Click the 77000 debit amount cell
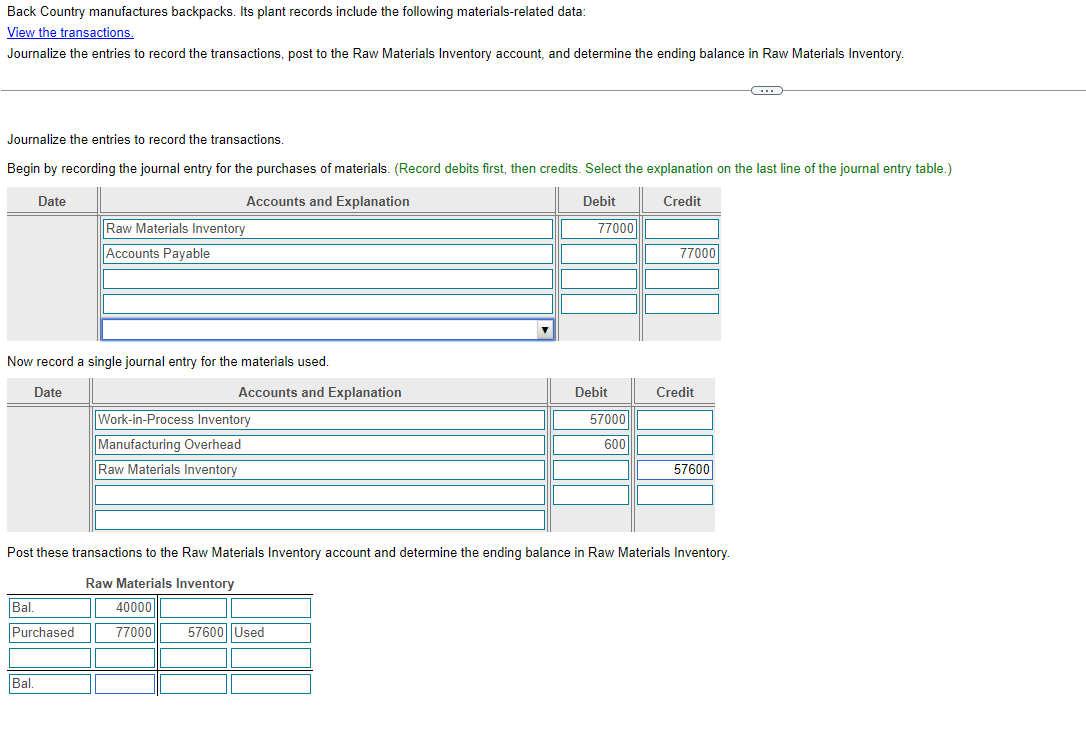The height and width of the screenshot is (734, 1086). [x=598, y=228]
